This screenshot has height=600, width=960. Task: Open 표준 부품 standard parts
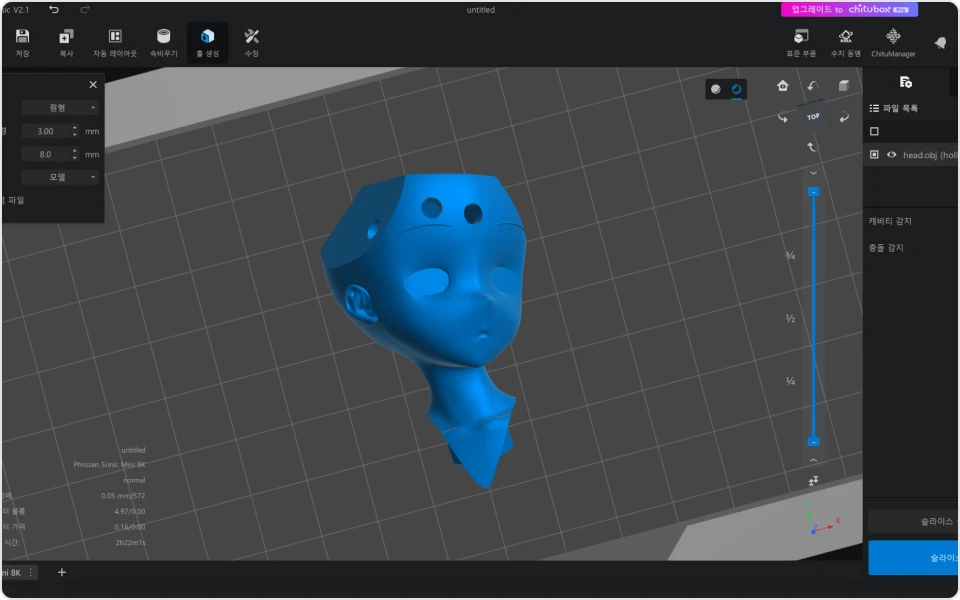tap(801, 43)
